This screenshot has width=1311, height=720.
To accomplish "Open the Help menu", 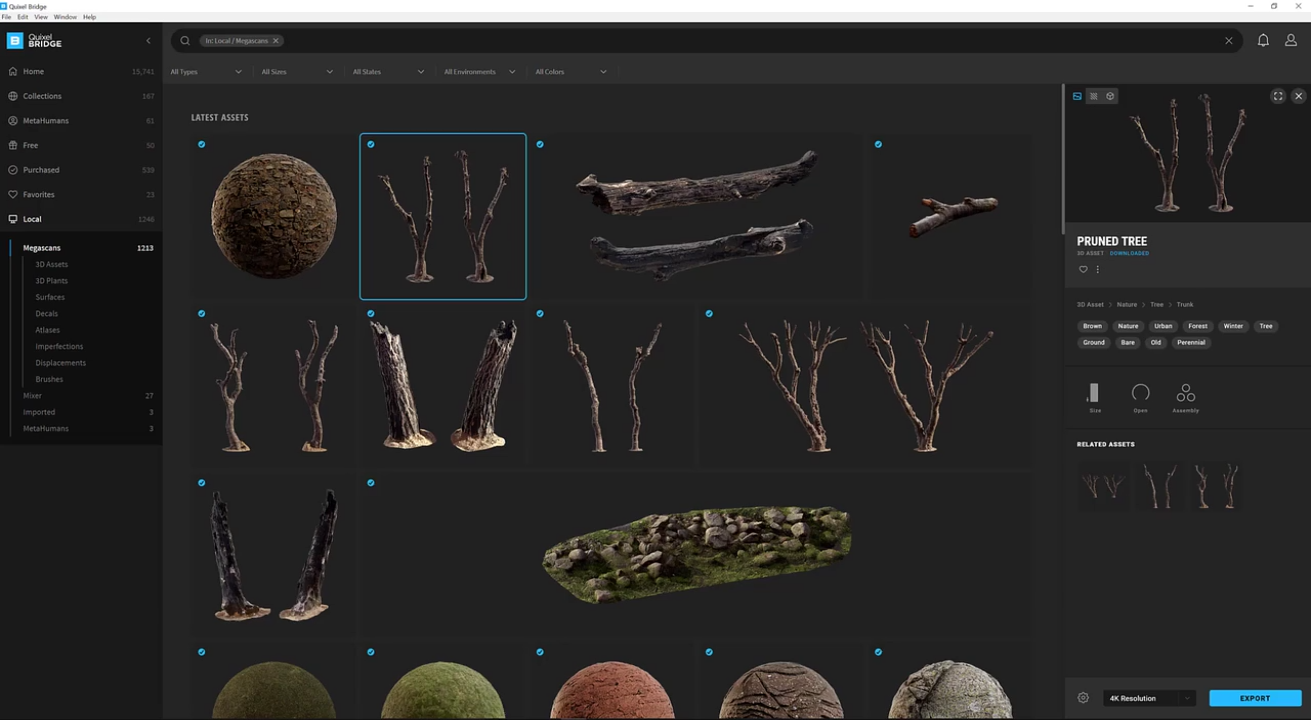I will click(89, 17).
